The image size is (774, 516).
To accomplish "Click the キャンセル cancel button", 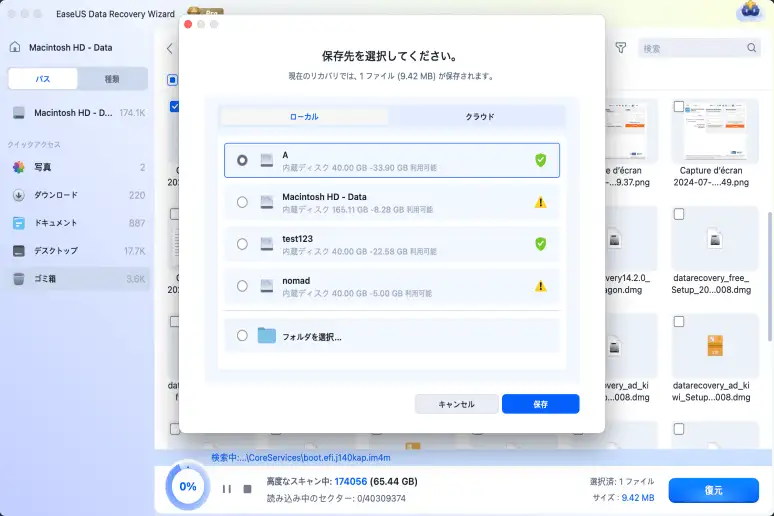I will (457, 404).
